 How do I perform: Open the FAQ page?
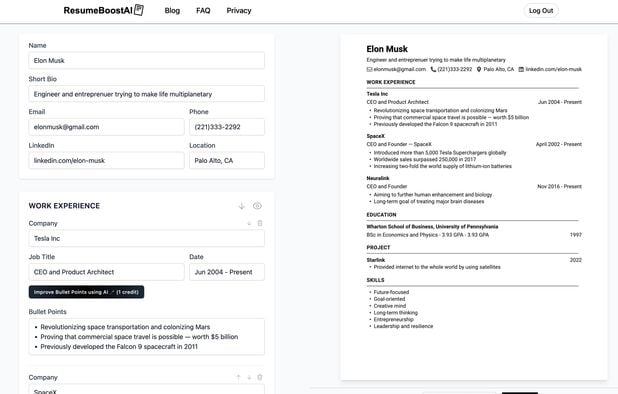click(203, 11)
